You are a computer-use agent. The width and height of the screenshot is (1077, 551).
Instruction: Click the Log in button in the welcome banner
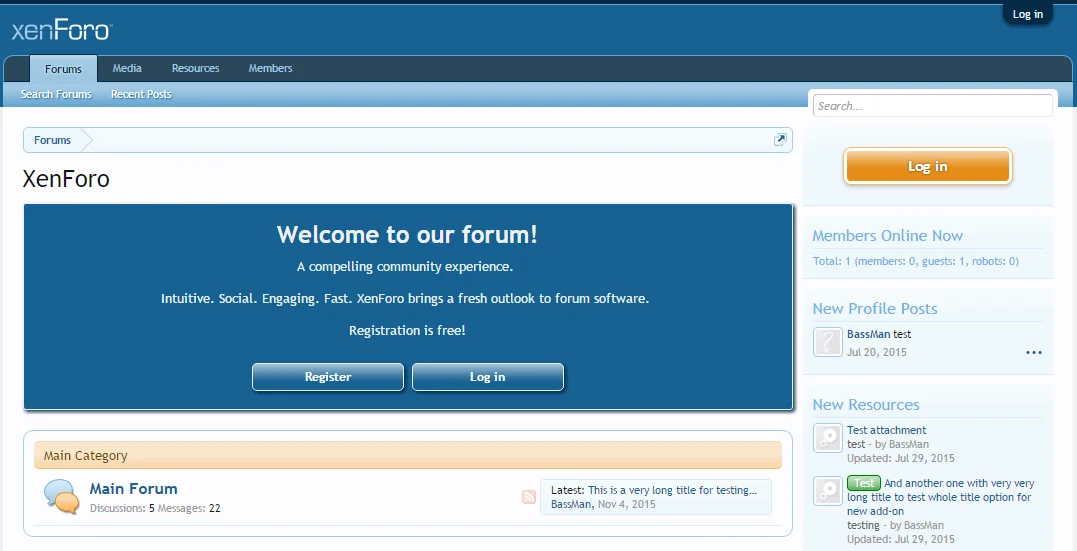(488, 376)
